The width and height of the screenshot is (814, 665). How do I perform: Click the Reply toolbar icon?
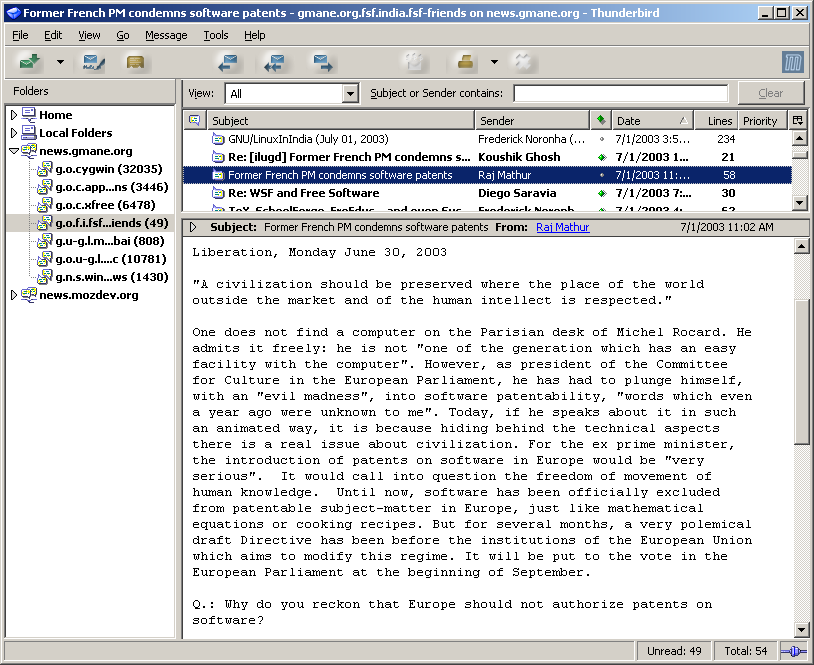[x=229, y=62]
